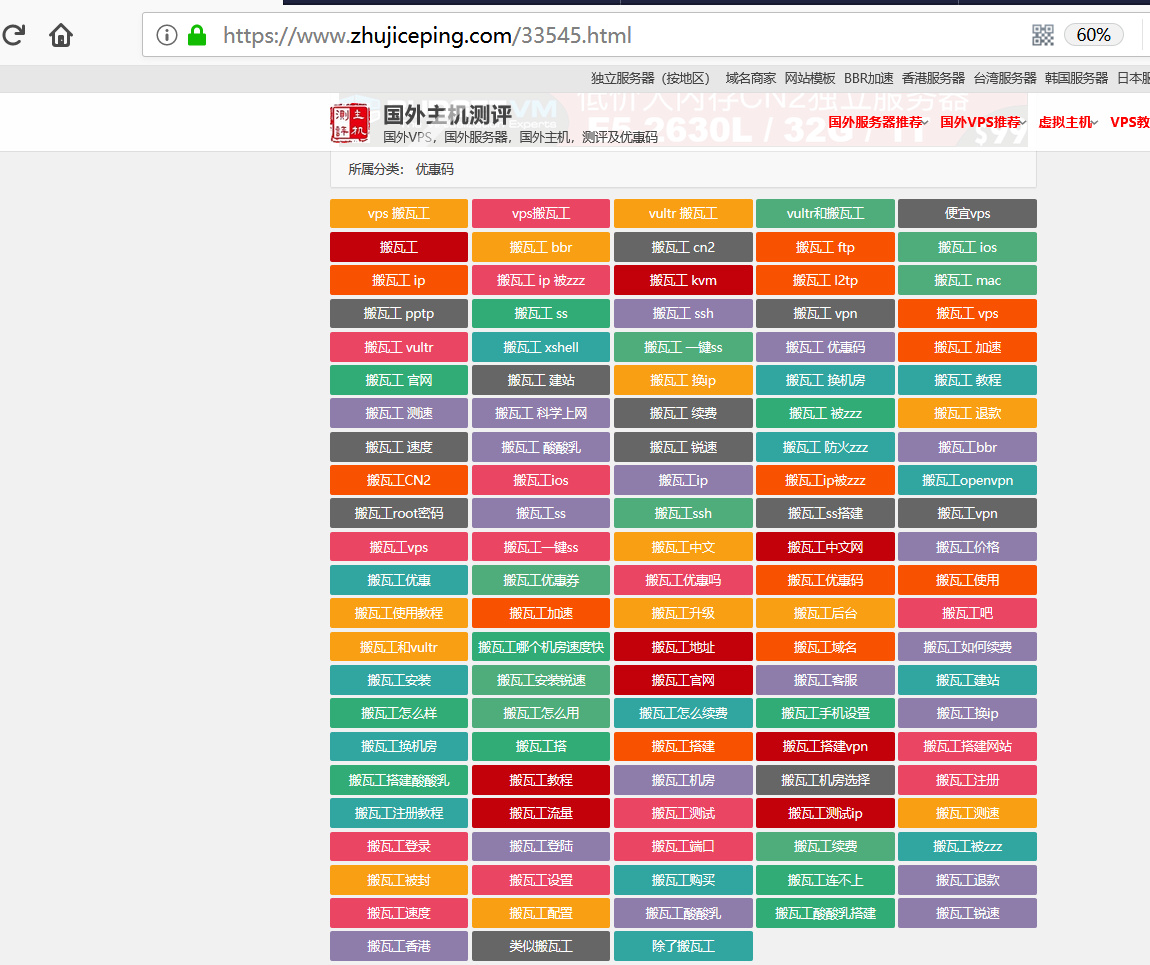Open the 虚拟主机 dropdown menu
This screenshot has height=965, width=1150.
click(1066, 122)
